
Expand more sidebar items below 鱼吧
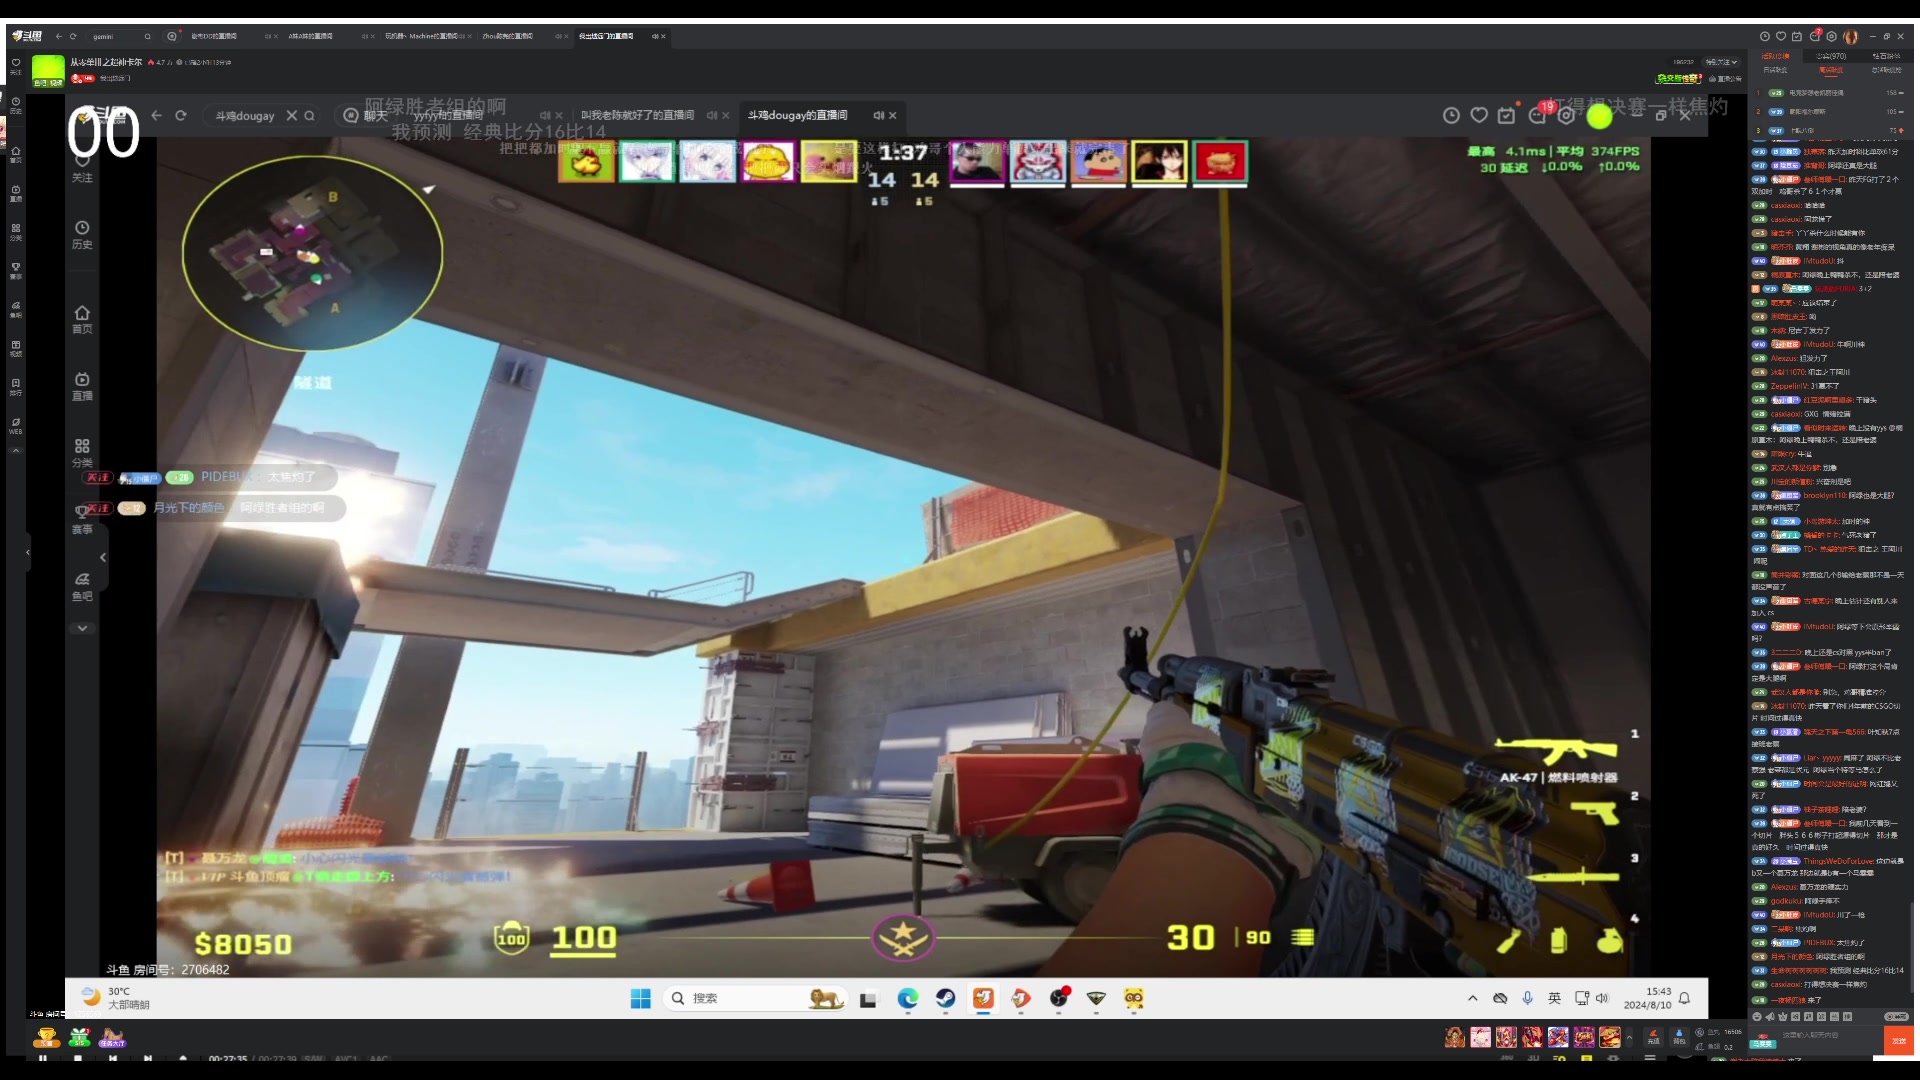pyautogui.click(x=82, y=628)
